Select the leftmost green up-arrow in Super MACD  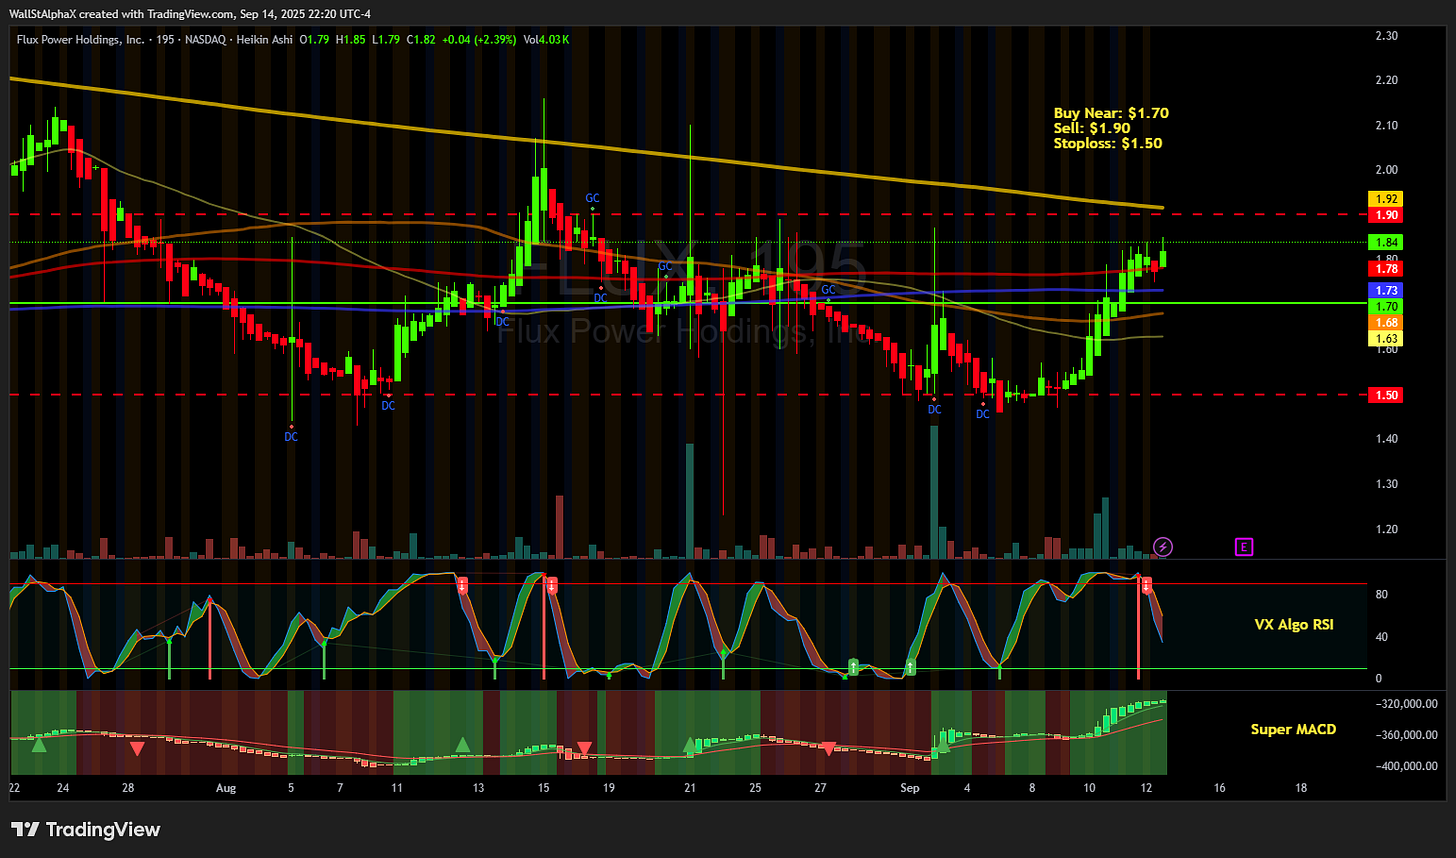(38, 744)
